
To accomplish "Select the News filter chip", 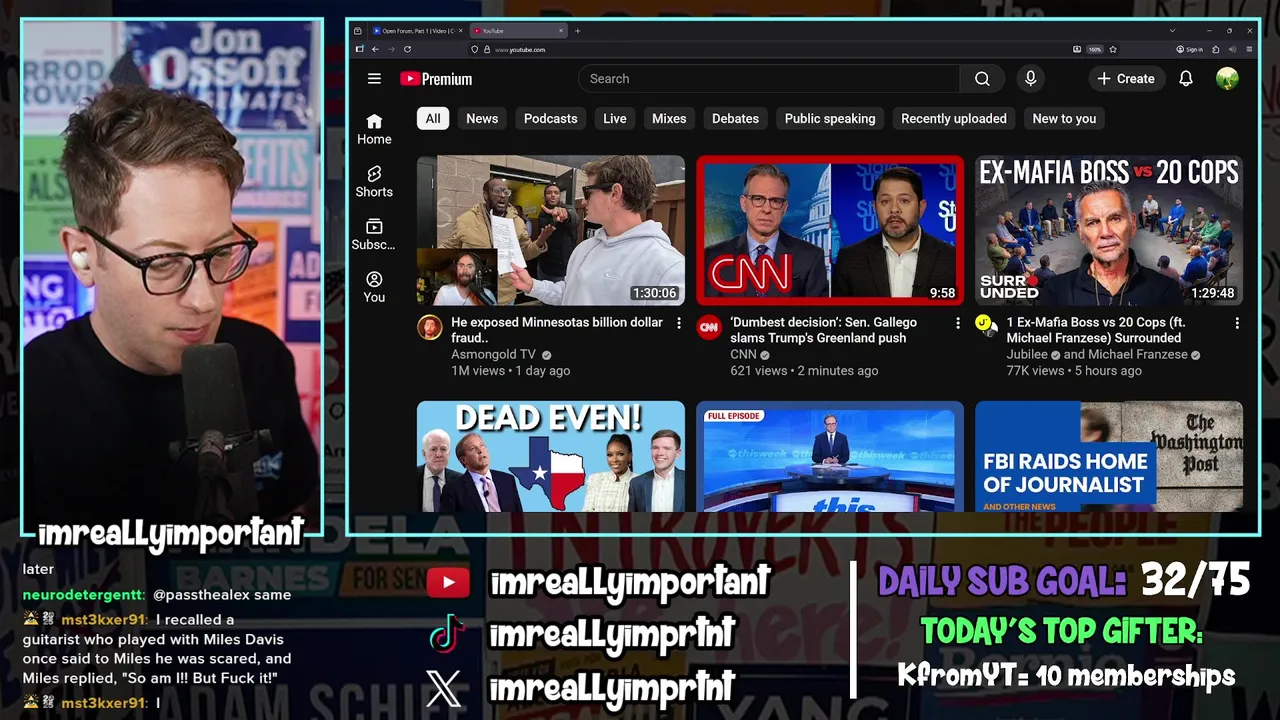I will (482, 118).
